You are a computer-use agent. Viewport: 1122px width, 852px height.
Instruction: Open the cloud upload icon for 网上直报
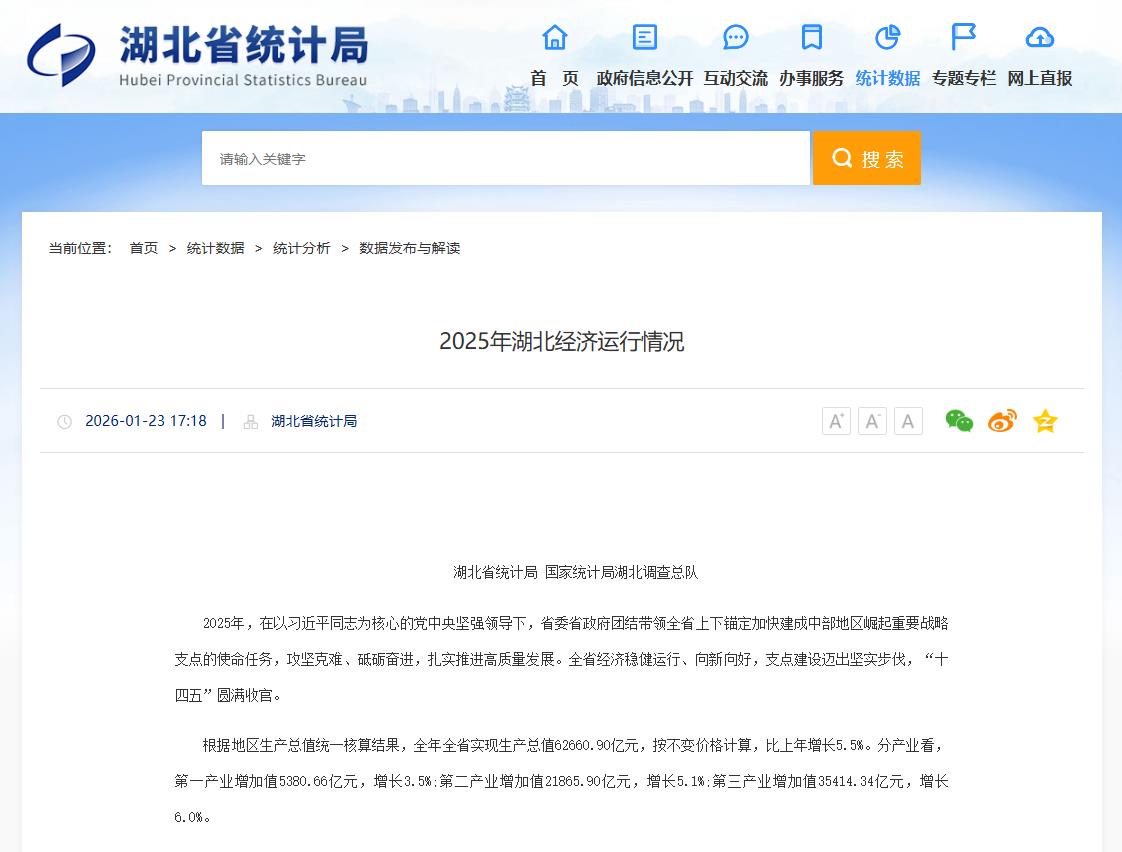pos(1039,38)
